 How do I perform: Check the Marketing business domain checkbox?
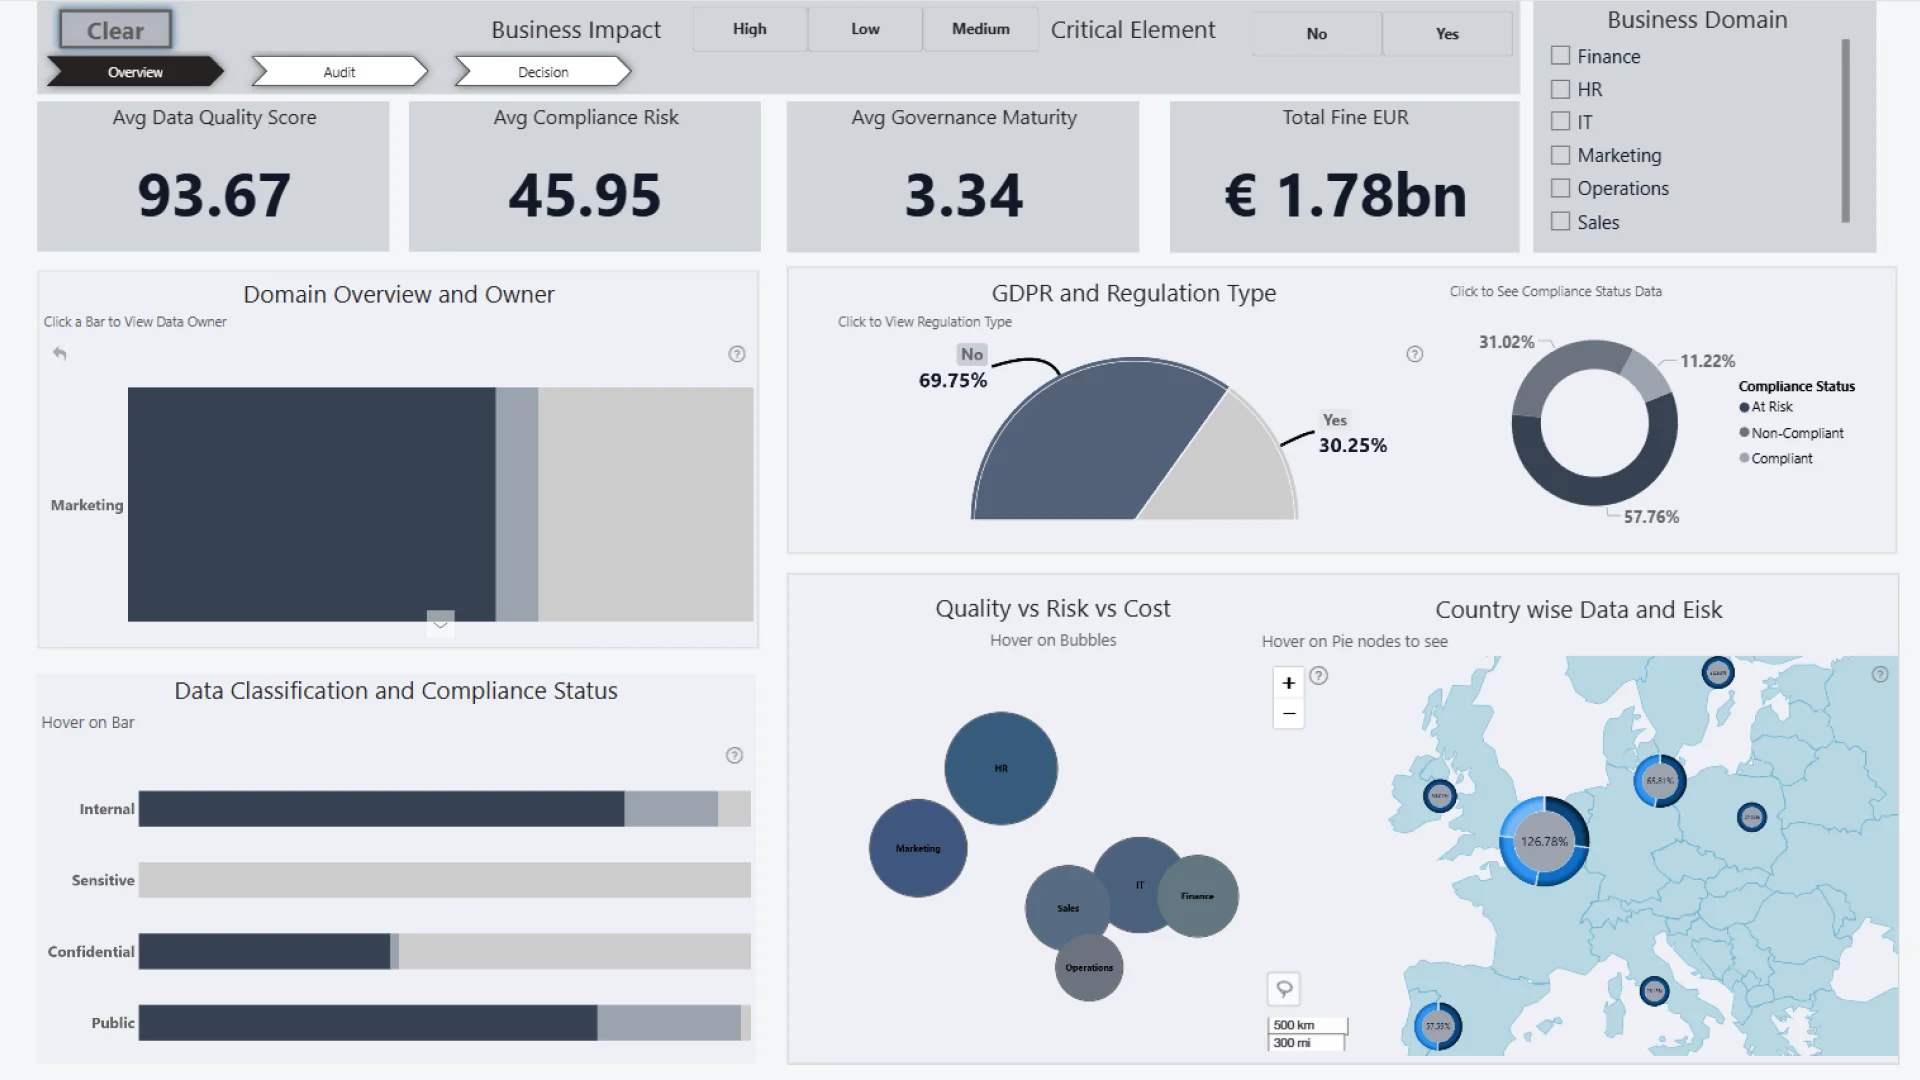pyautogui.click(x=1560, y=155)
